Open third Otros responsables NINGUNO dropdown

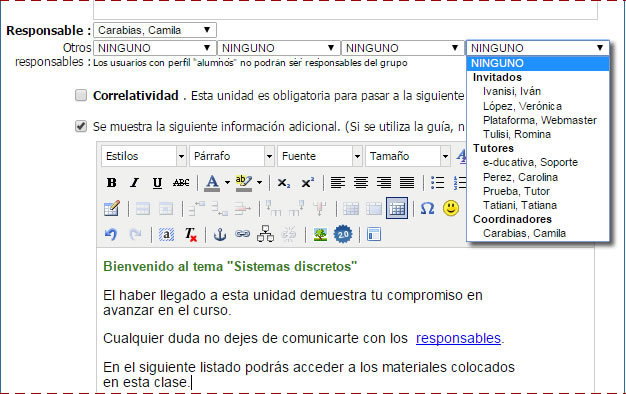pos(402,48)
